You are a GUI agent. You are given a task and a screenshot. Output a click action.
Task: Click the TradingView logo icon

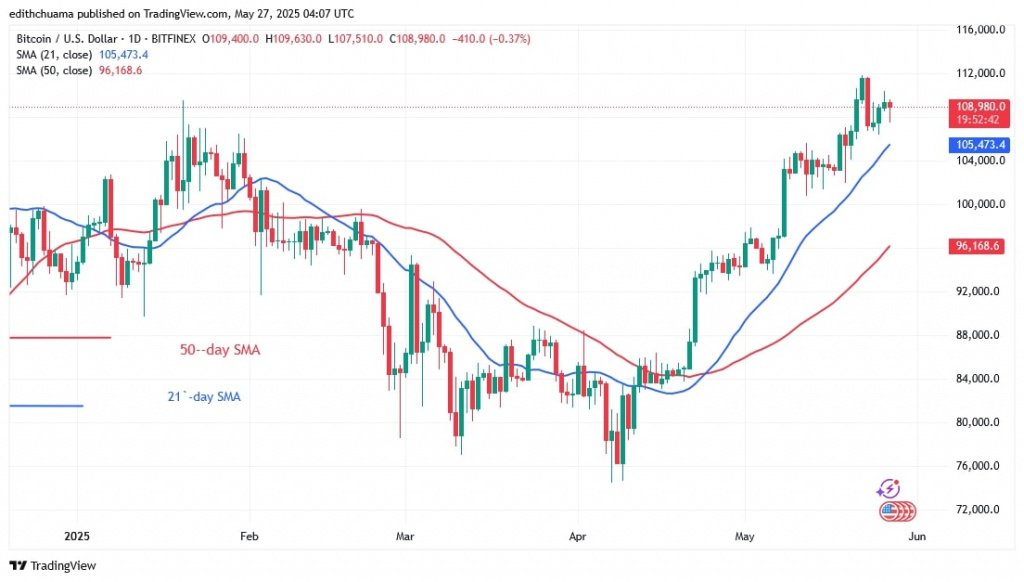tap(19, 565)
